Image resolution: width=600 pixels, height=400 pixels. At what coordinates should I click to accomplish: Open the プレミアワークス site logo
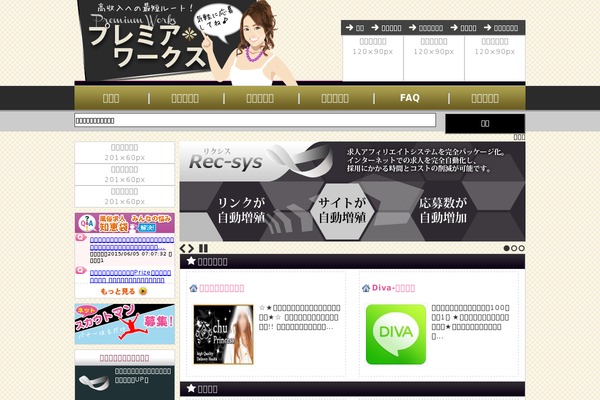pyautogui.click(x=147, y=40)
